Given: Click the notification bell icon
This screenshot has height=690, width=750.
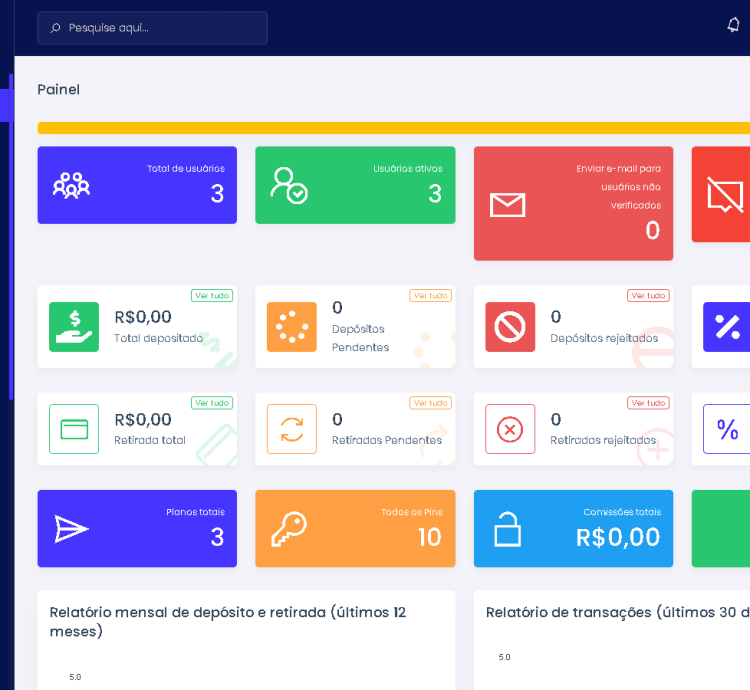Looking at the screenshot, I should coord(733,25).
